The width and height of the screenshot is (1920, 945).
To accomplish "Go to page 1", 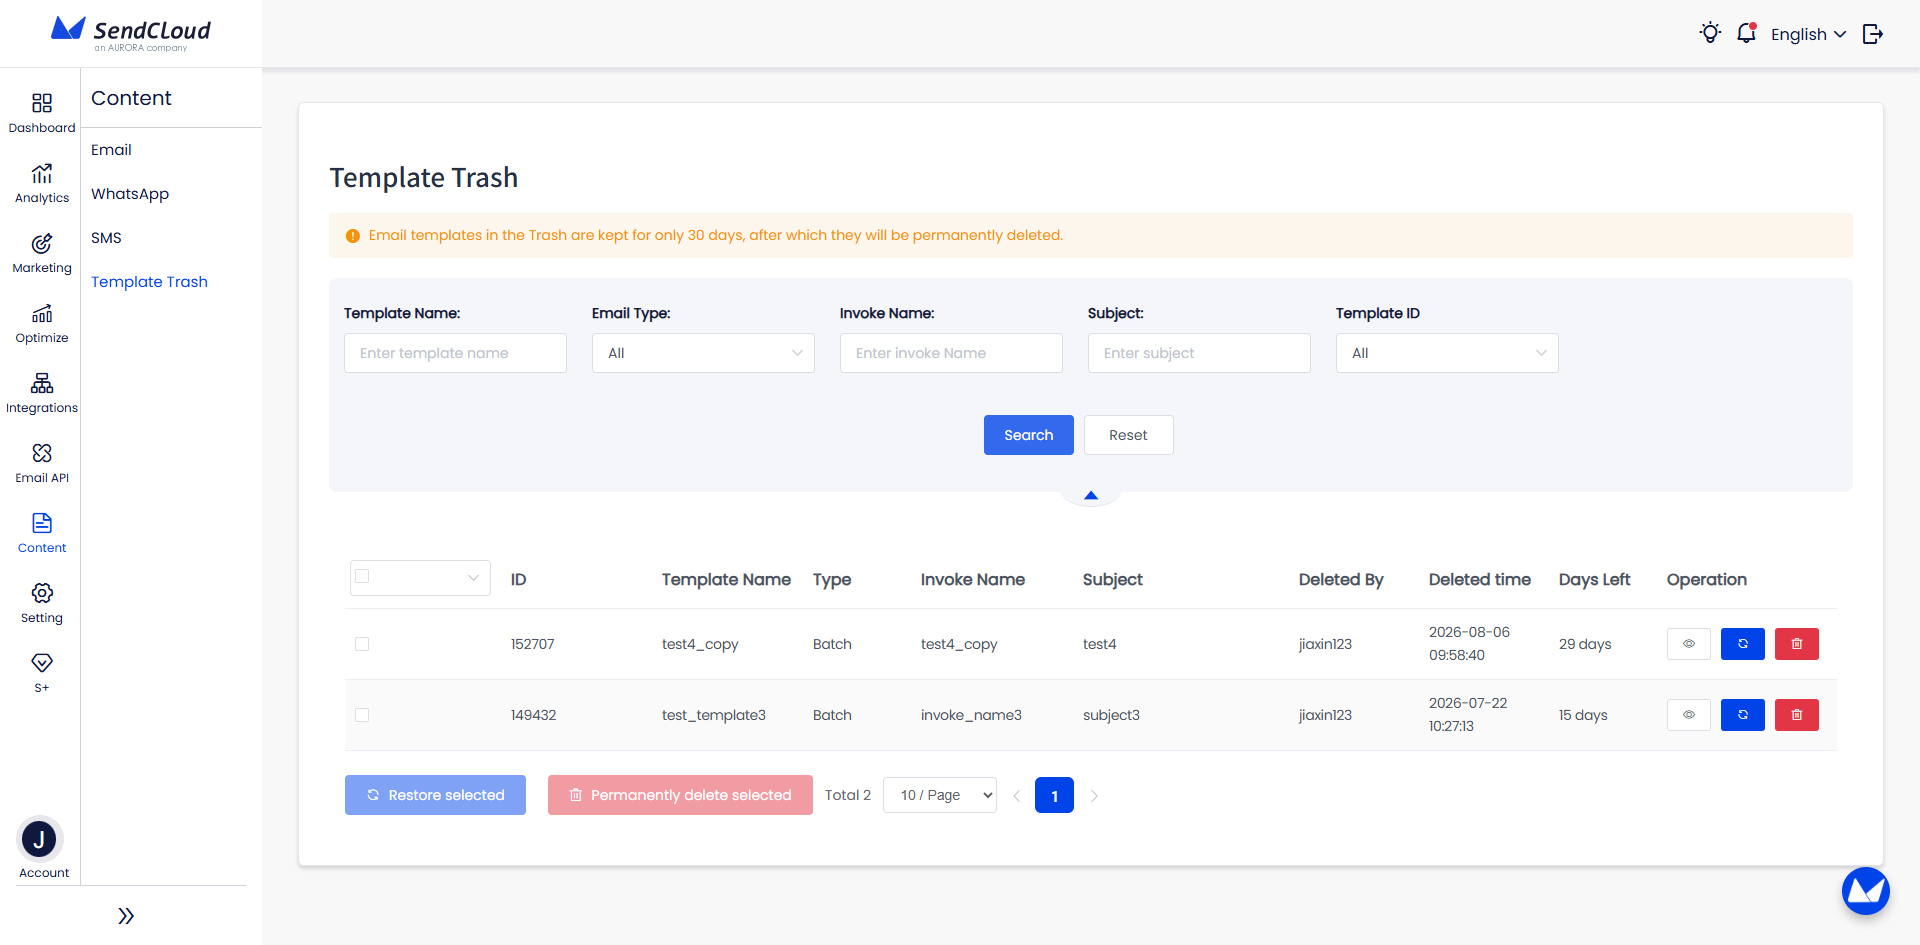I will [1054, 795].
